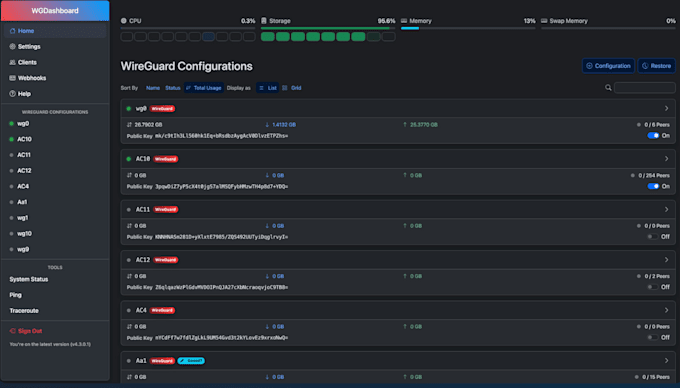Toggle the wg0 configuration switch off
680x388 pixels.
click(x=653, y=136)
